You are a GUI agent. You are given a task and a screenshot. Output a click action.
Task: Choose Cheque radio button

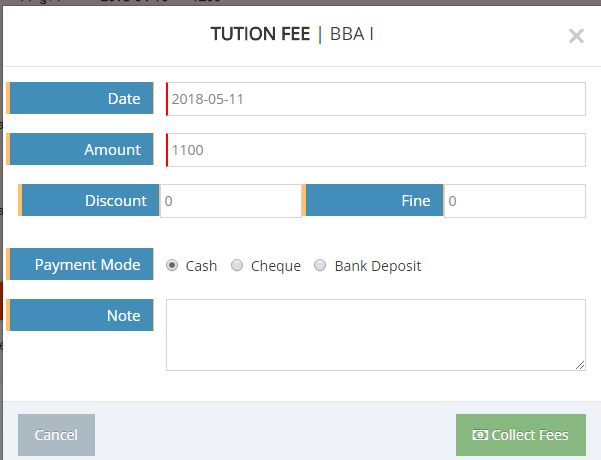pyautogui.click(x=237, y=266)
